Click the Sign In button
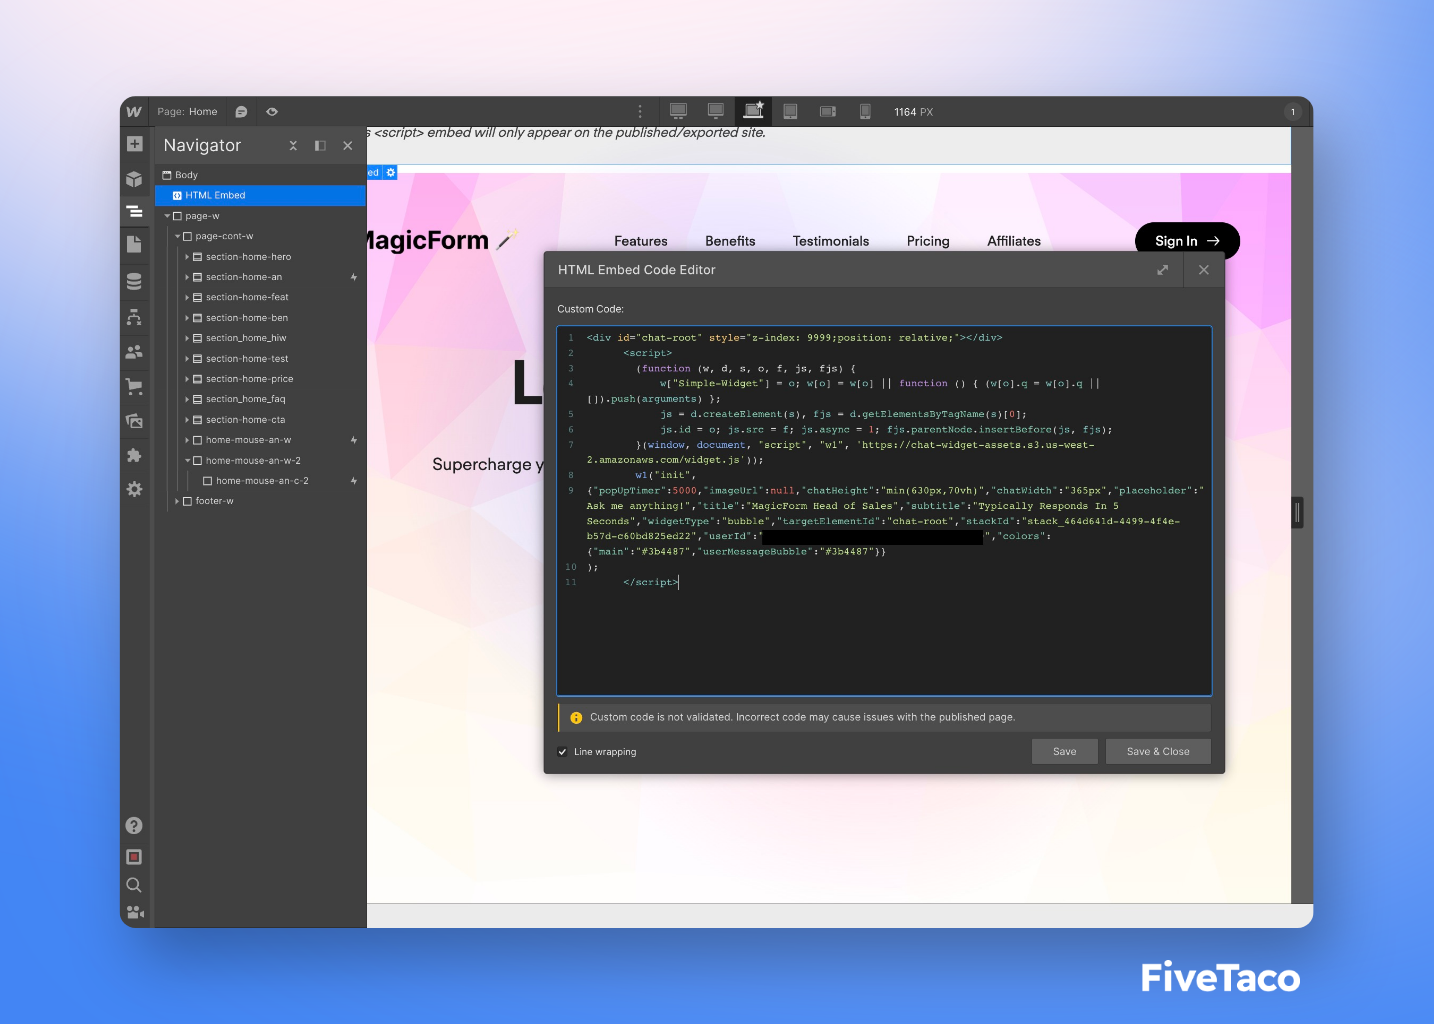The height and width of the screenshot is (1024, 1434). (1187, 241)
